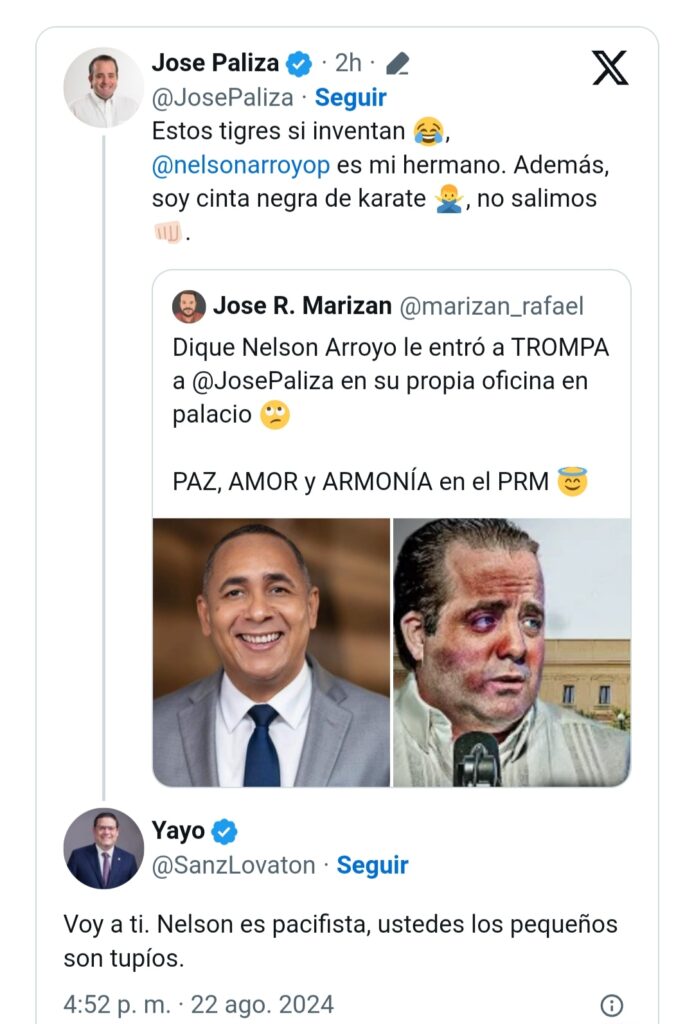Screen dimensions: 694x1024
Task: Follow Jose Paliza with the Seguir link
Action: tap(350, 98)
